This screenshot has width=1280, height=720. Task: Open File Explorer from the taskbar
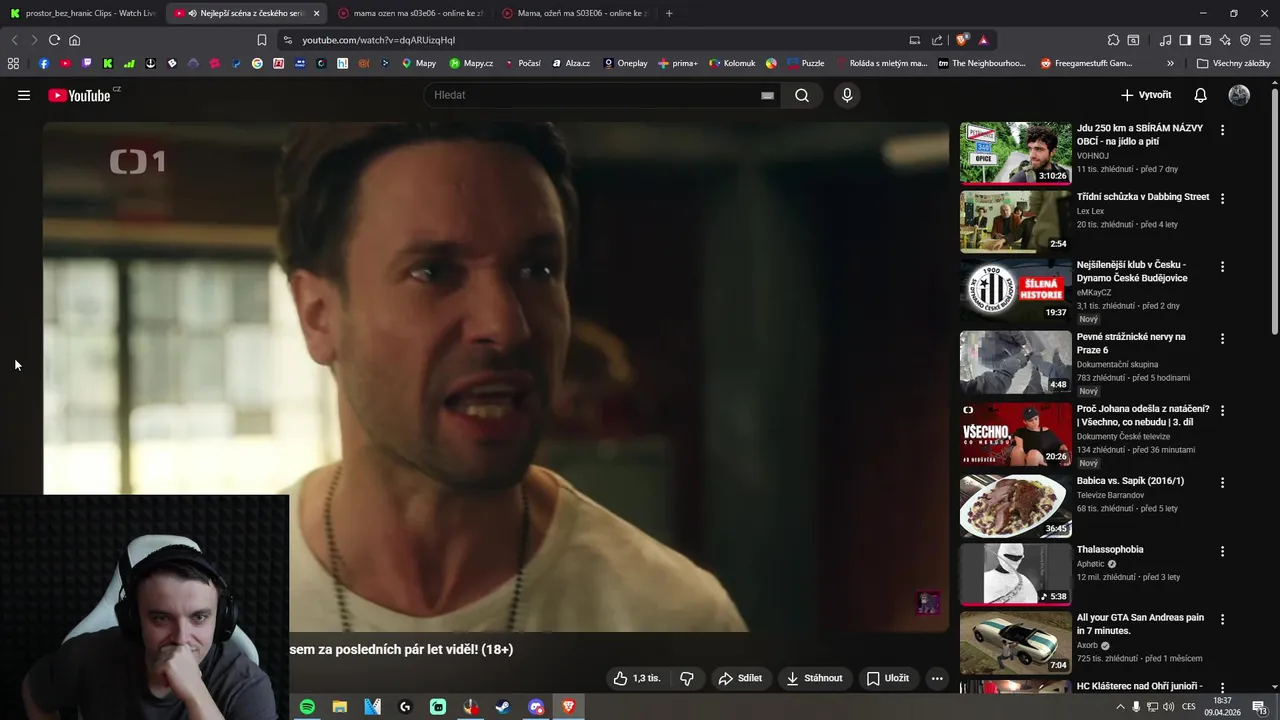coord(340,707)
